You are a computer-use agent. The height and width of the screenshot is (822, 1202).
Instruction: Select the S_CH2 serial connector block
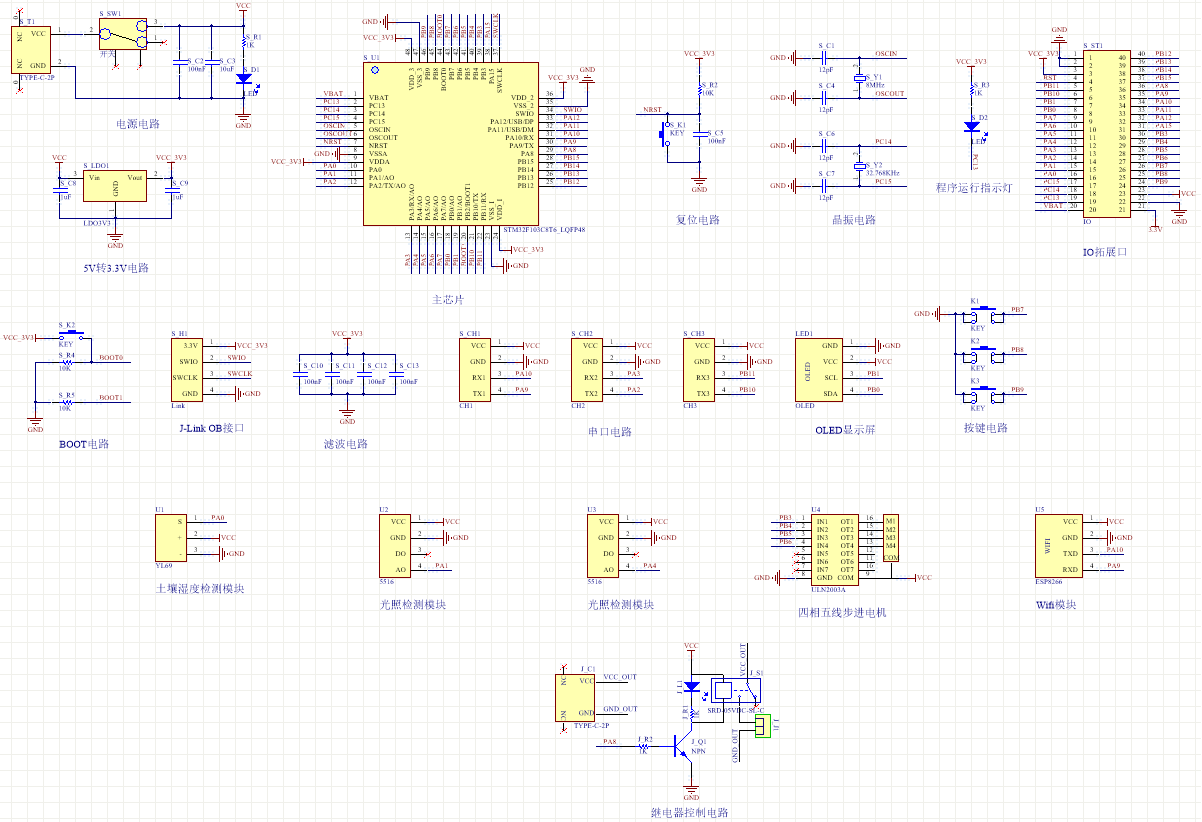(587, 369)
